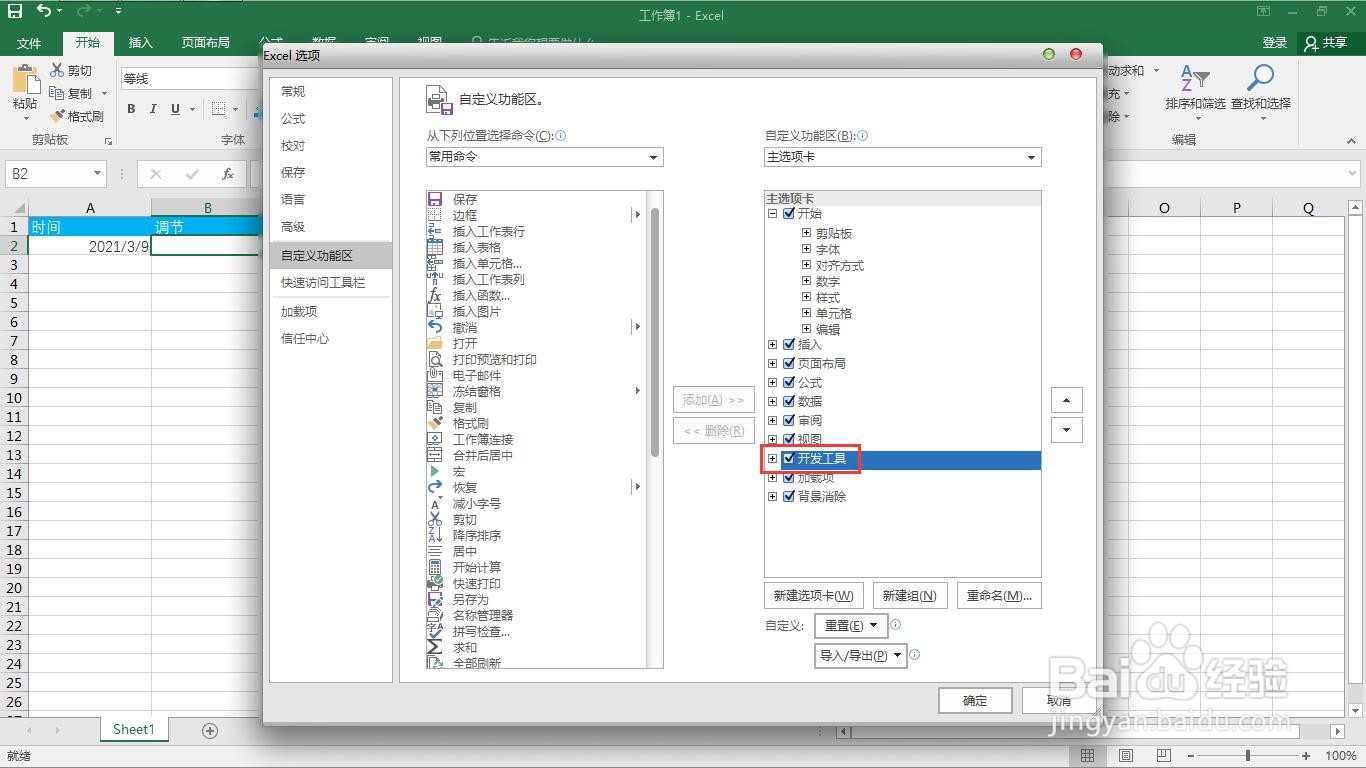Open Find and Select (查找和选择) in the ribbon
This screenshot has height=768, width=1366.
point(1261,90)
